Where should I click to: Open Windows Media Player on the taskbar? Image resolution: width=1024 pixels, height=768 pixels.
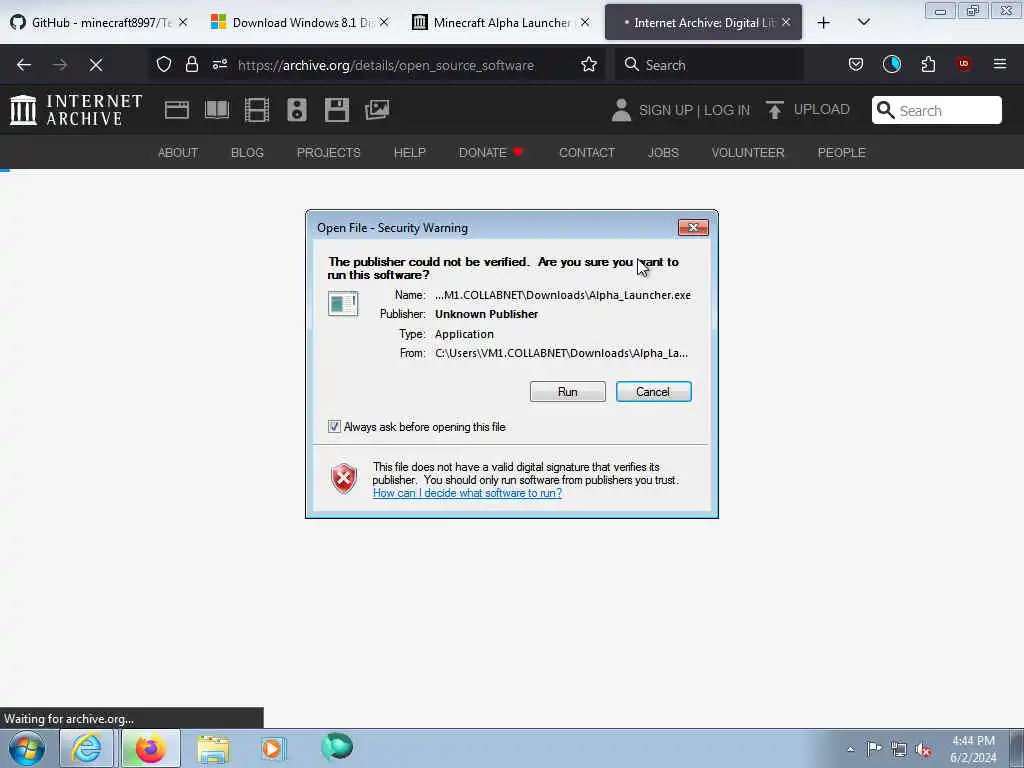(x=272, y=748)
